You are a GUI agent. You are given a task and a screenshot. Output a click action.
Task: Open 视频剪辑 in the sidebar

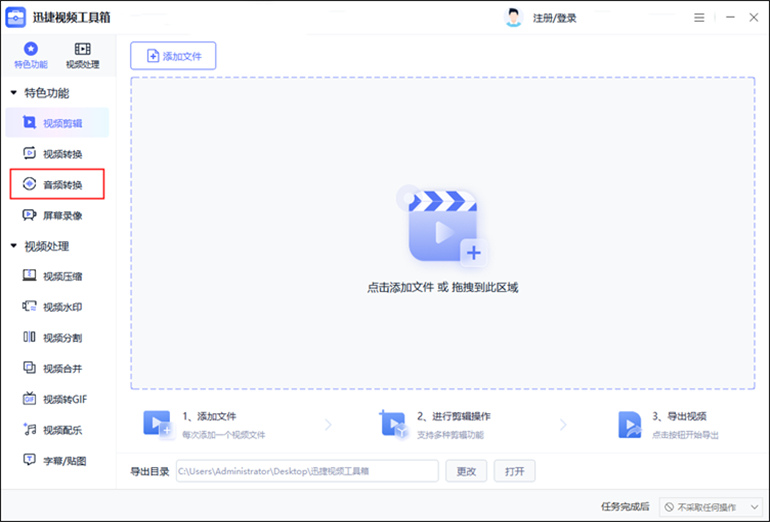57,123
